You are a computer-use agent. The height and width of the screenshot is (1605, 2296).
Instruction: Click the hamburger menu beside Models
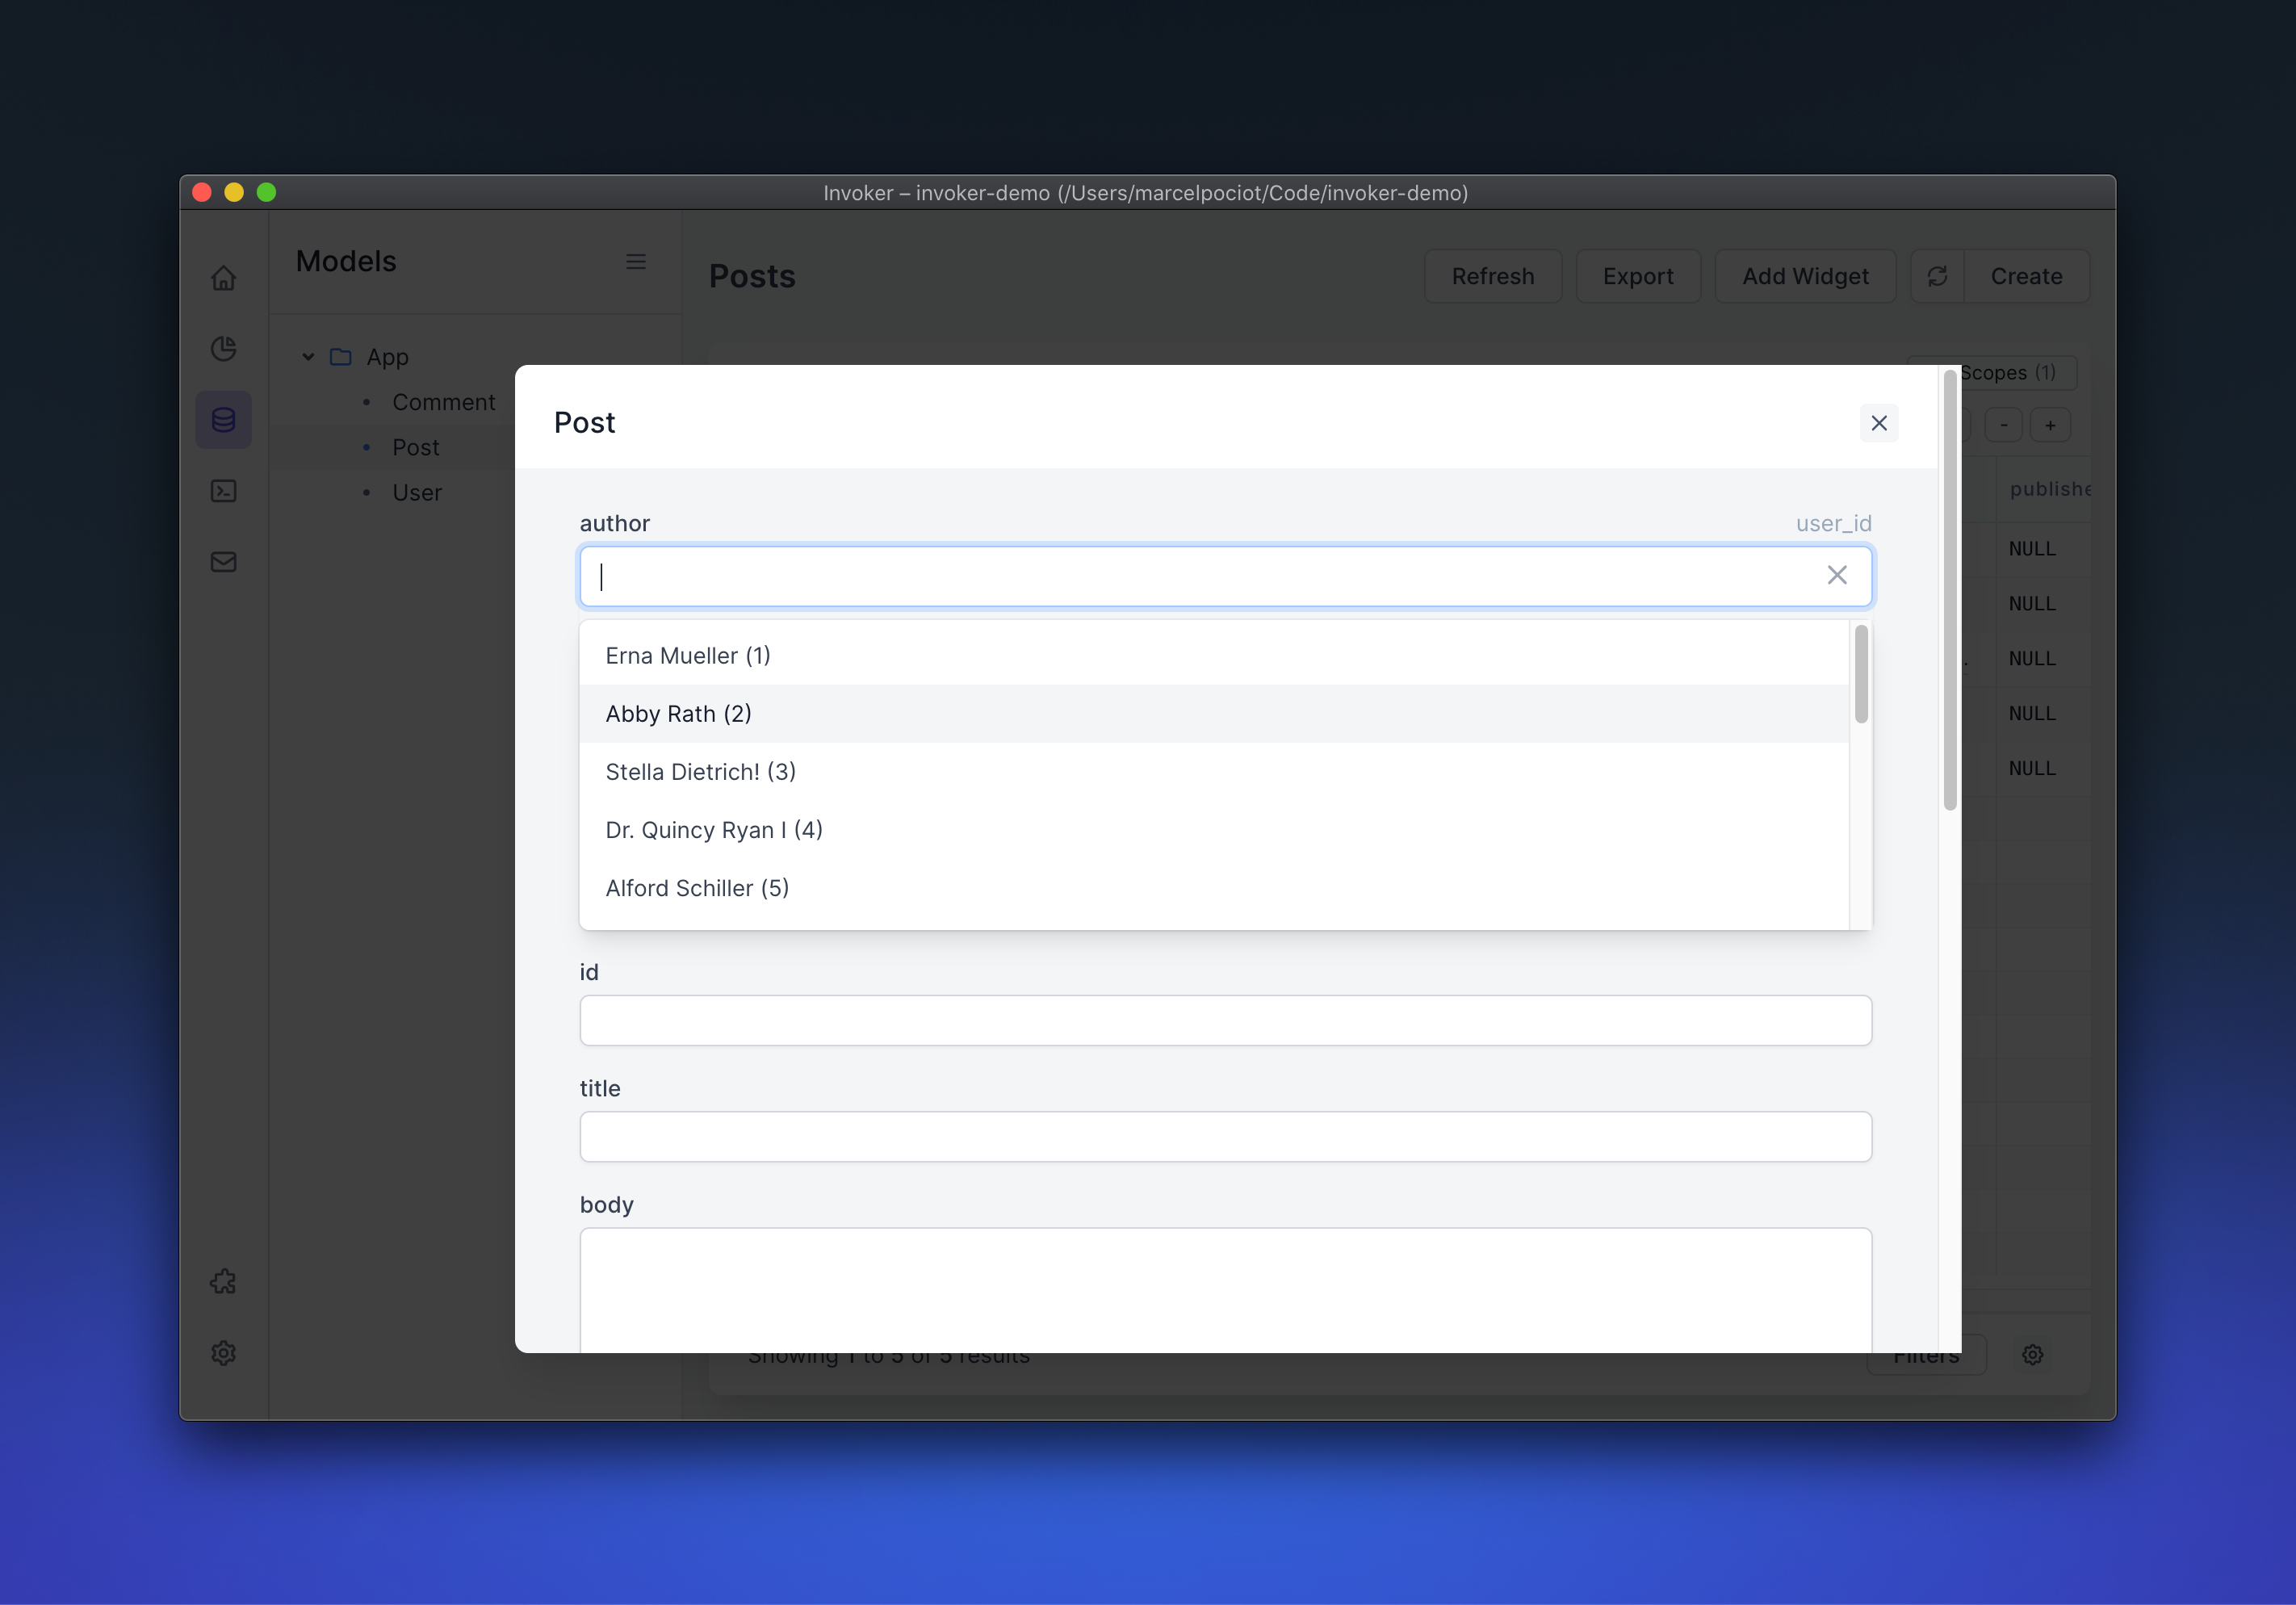(636, 261)
